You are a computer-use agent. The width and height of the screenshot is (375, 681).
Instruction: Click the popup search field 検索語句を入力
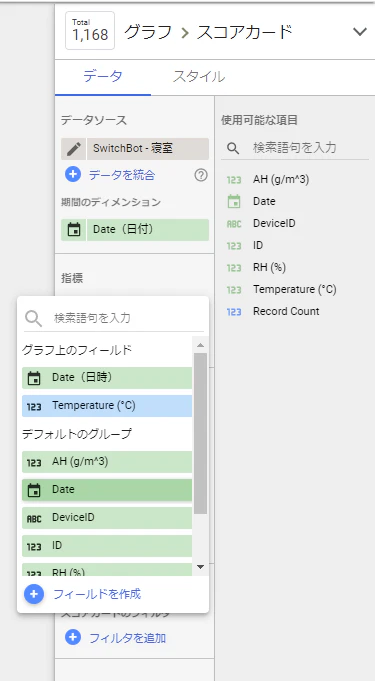click(x=114, y=318)
